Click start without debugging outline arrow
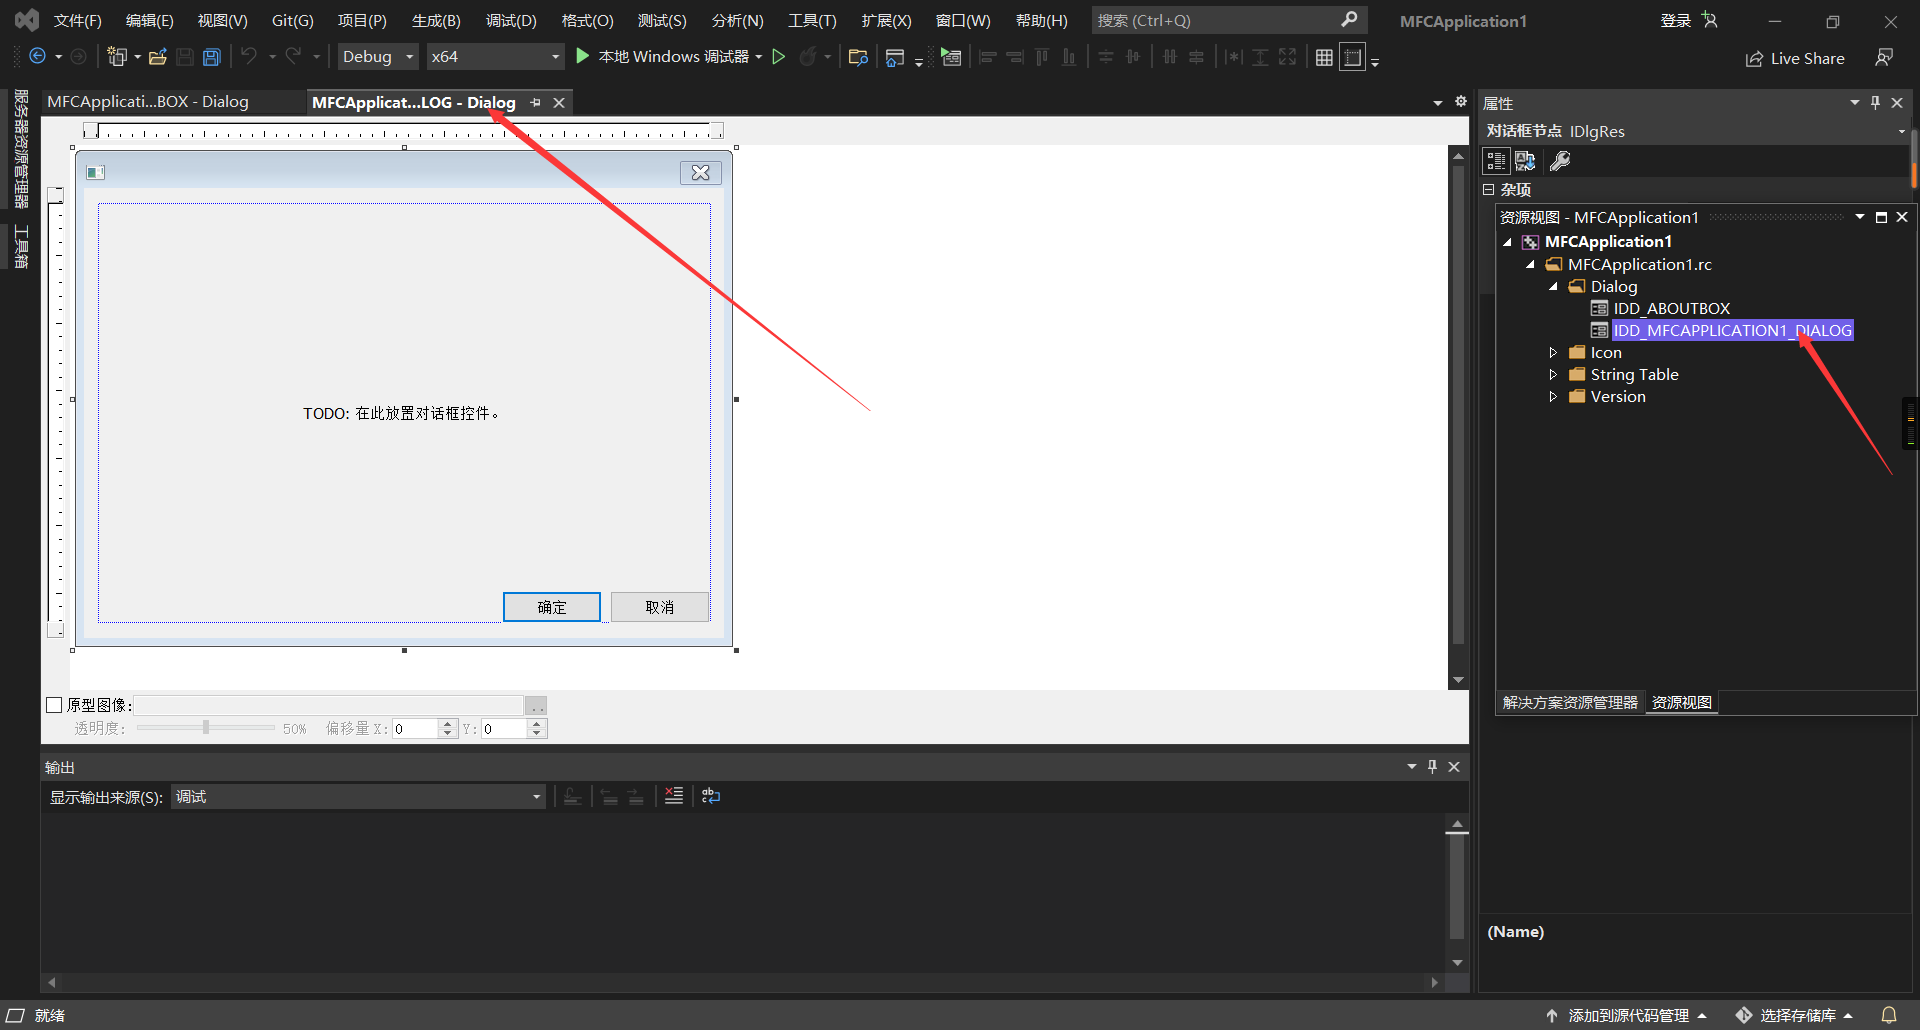The width and height of the screenshot is (1920, 1030). (779, 57)
